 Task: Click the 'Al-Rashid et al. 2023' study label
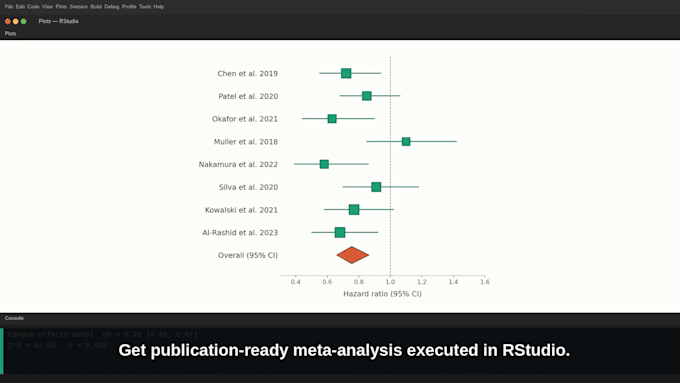(x=240, y=233)
